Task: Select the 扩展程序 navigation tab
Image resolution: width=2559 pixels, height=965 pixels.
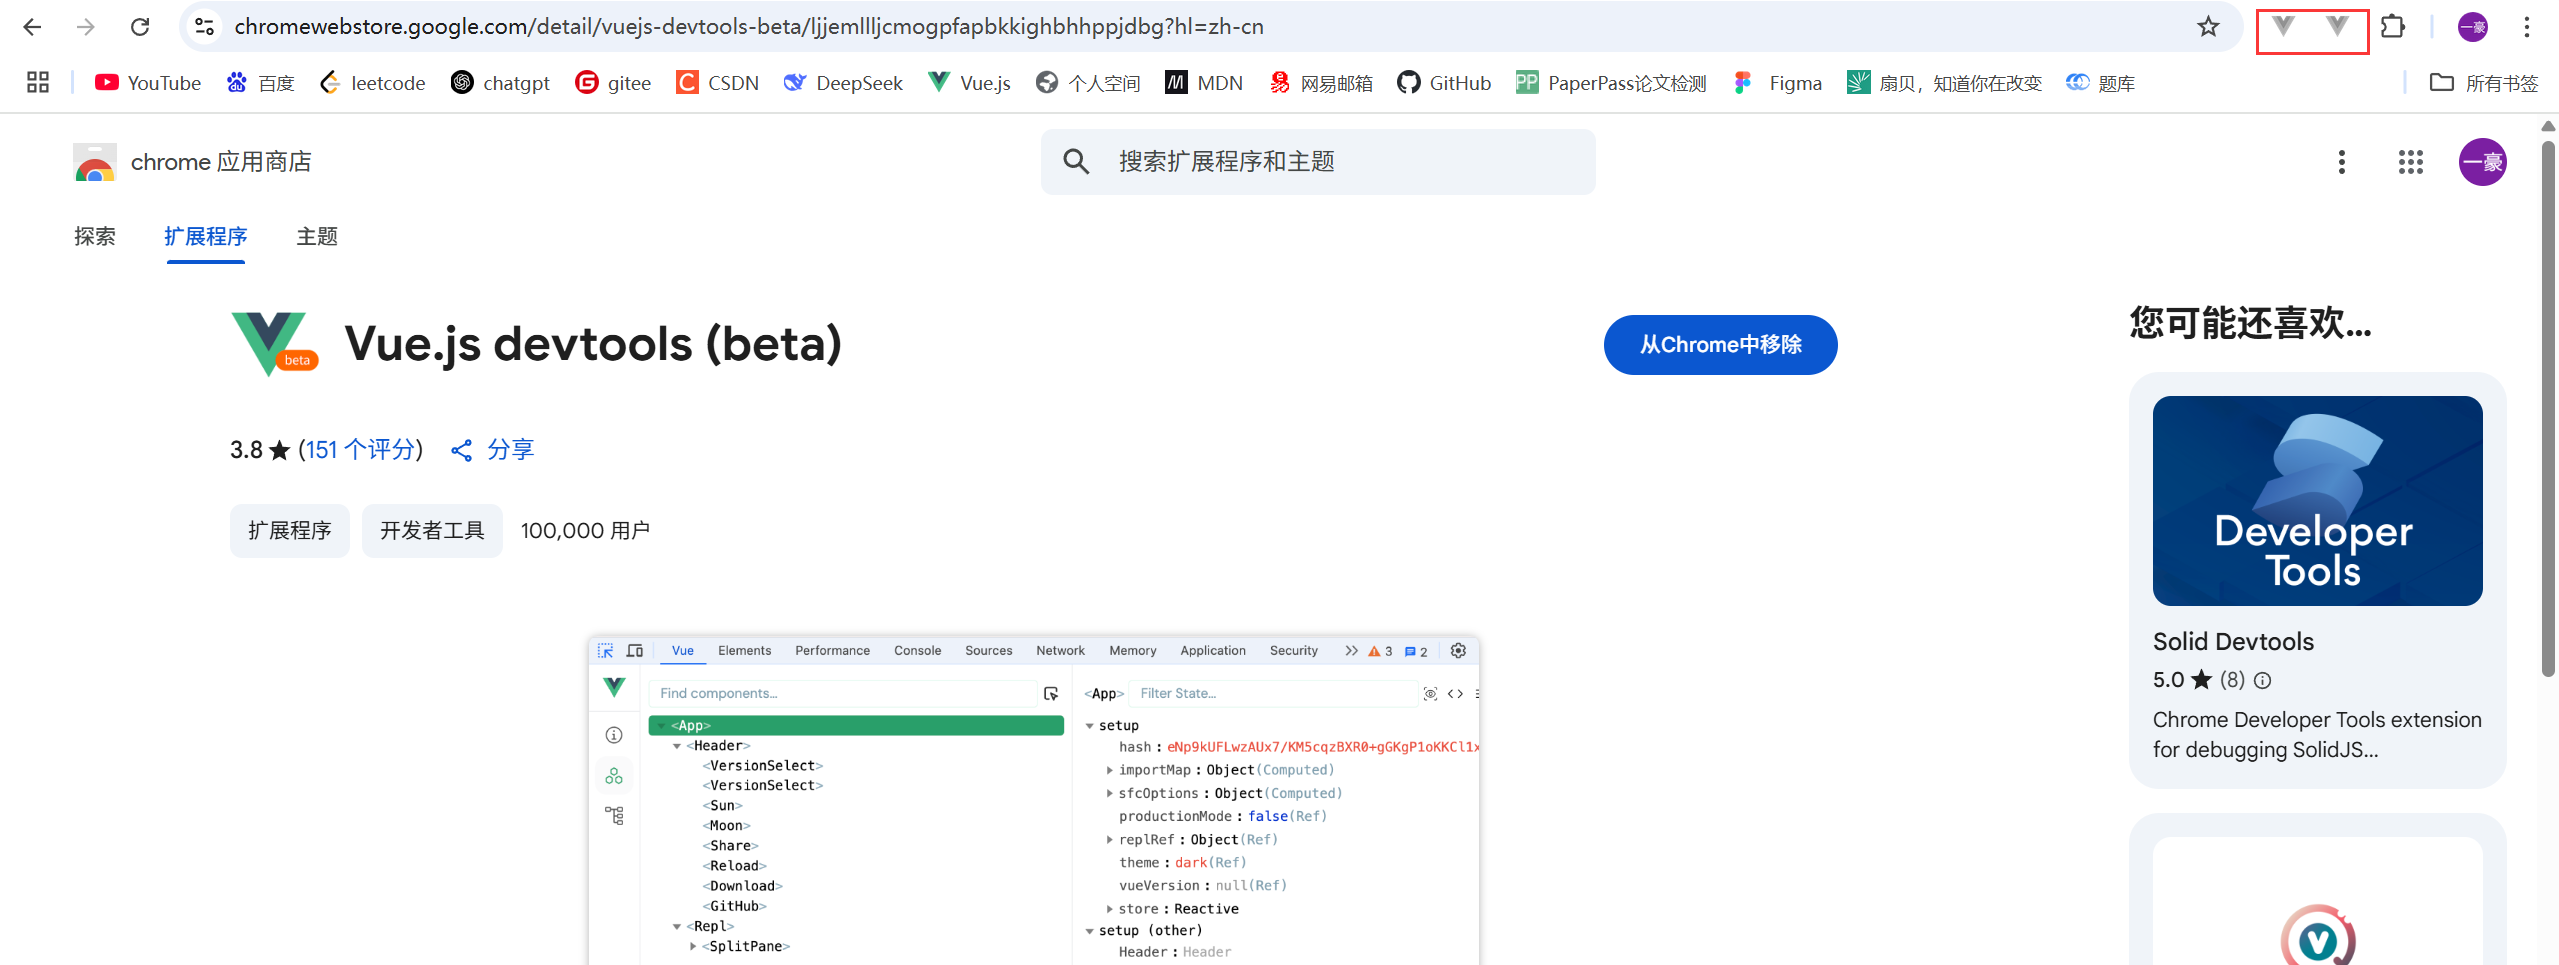Action: tap(206, 237)
